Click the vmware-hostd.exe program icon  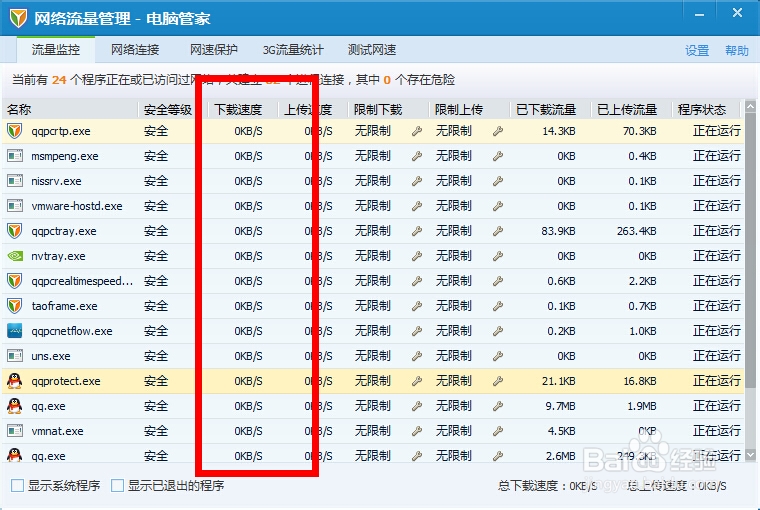(x=15, y=206)
